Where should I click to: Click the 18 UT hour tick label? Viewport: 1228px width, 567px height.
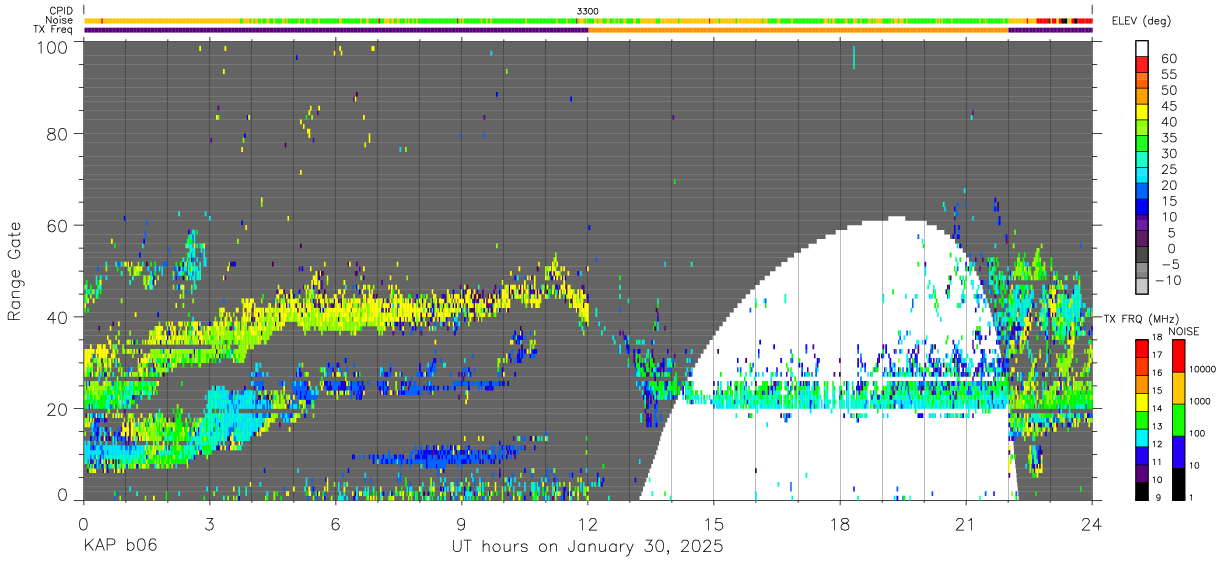[840, 524]
